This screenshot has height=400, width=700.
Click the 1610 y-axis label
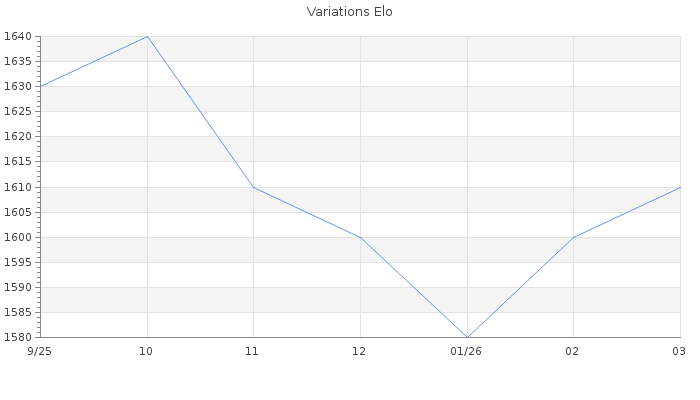[19, 187]
